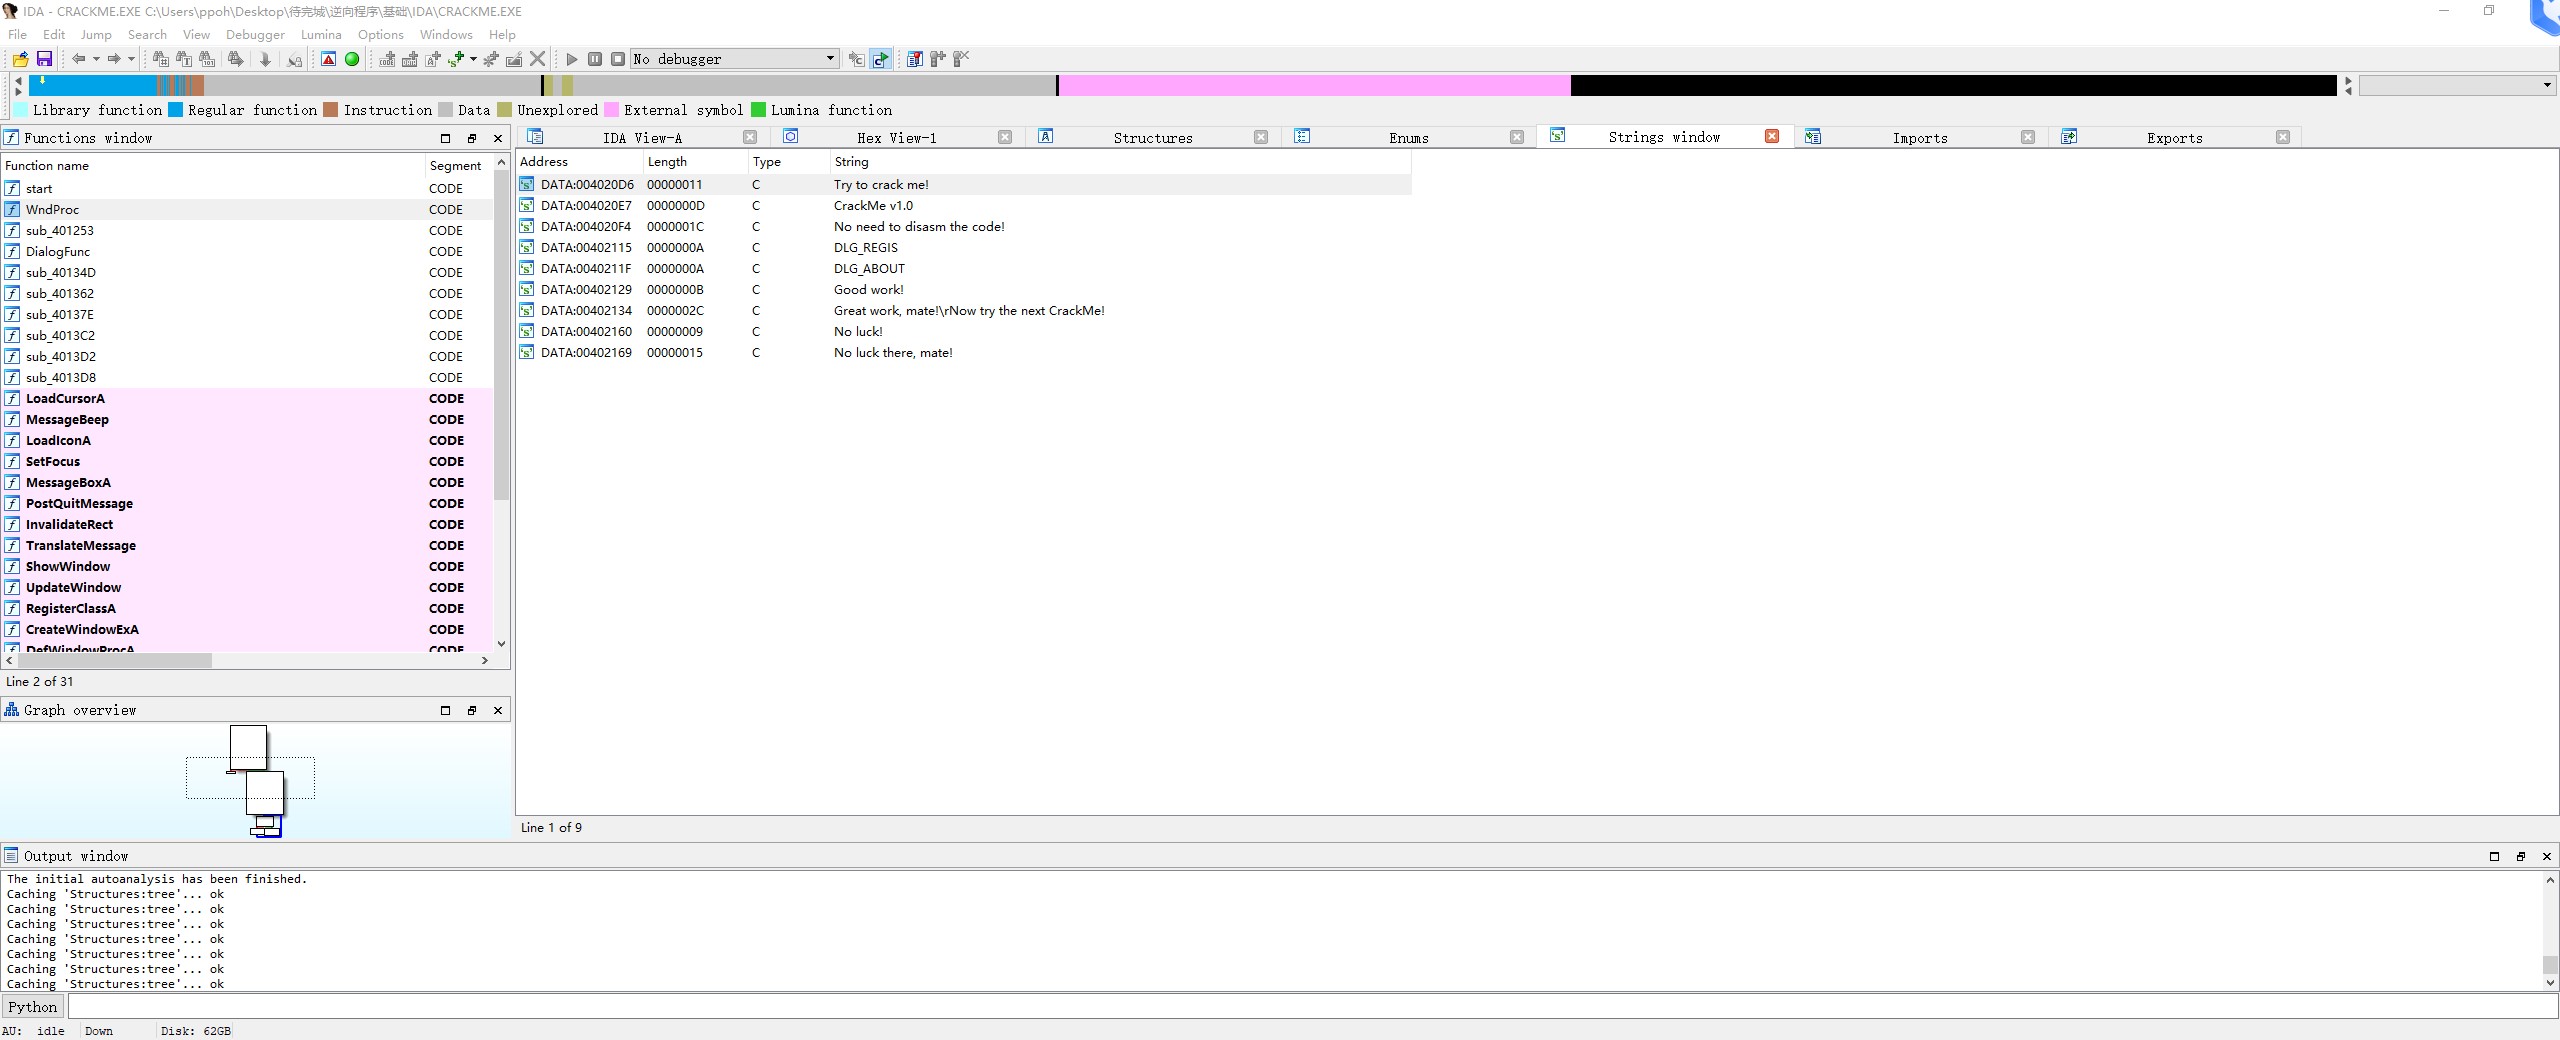Sort functions by Function name header
The width and height of the screenshot is (2560, 1040).
[213, 166]
